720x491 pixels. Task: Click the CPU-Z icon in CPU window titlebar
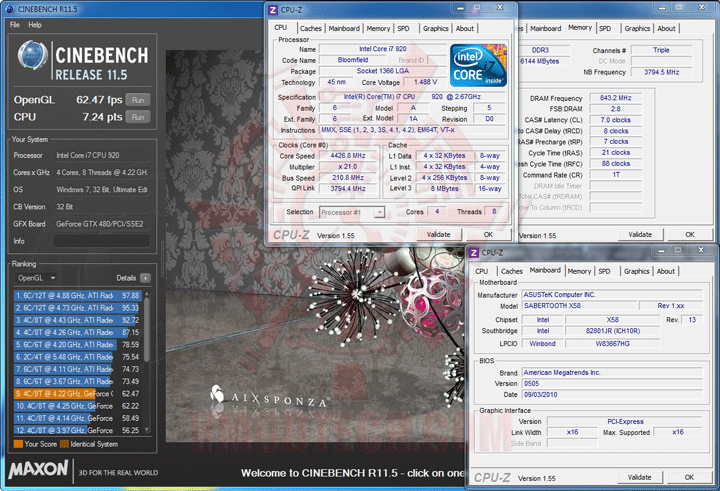pos(273,10)
